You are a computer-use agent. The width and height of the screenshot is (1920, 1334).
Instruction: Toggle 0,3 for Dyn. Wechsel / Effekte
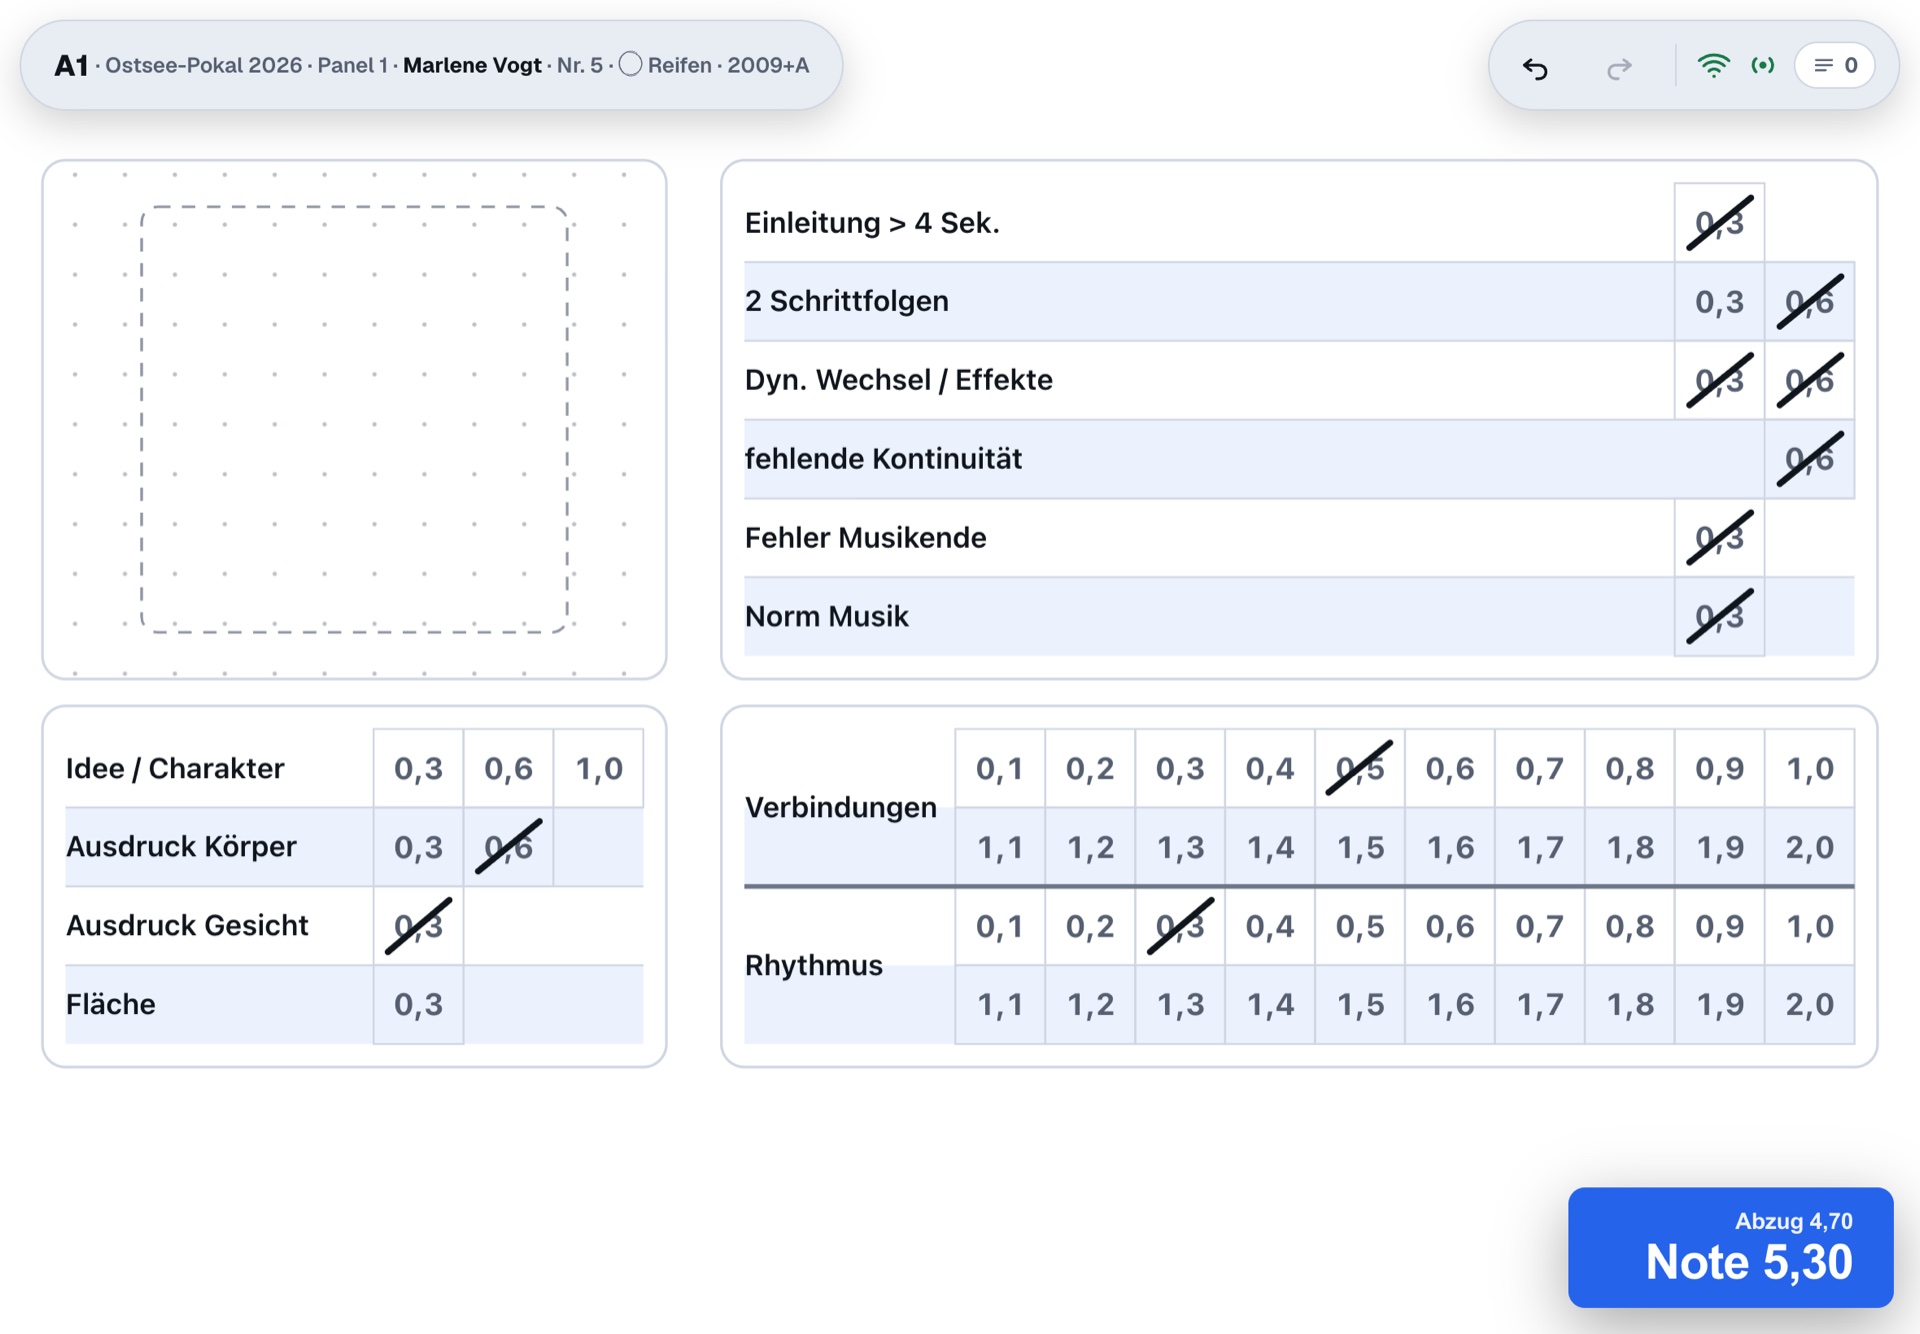(x=1719, y=380)
